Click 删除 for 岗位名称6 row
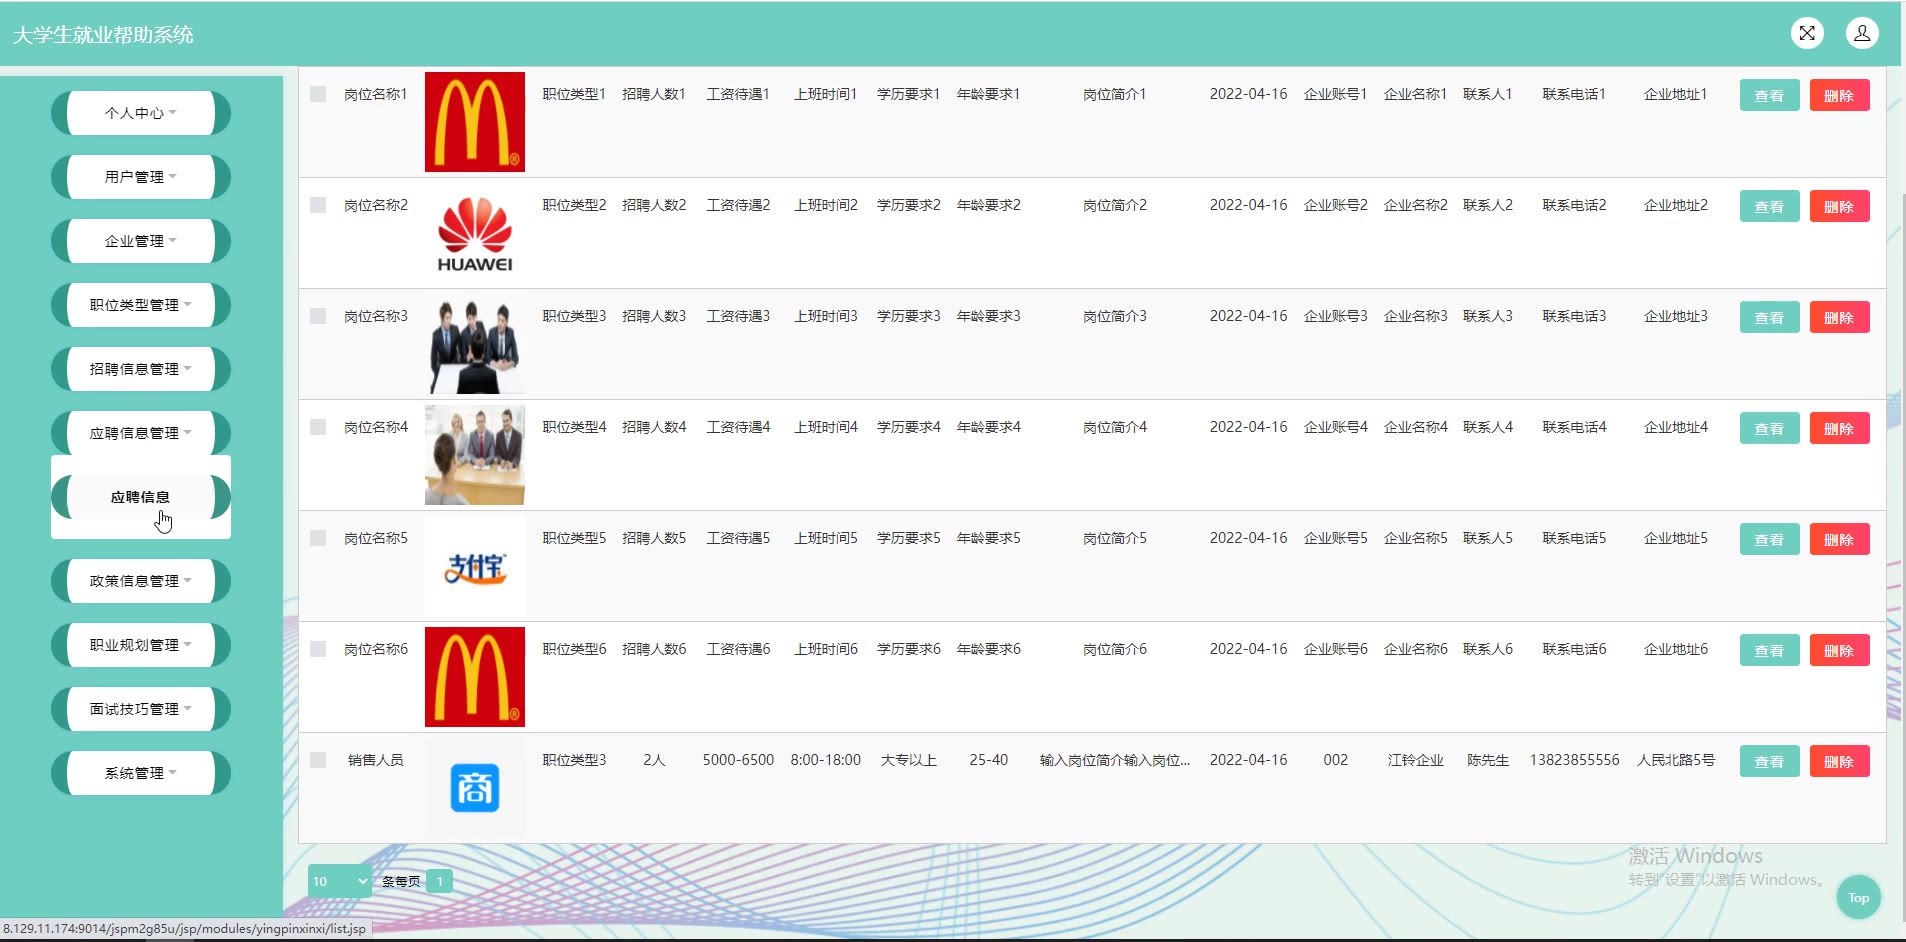This screenshot has width=1906, height=942. 1839,650
